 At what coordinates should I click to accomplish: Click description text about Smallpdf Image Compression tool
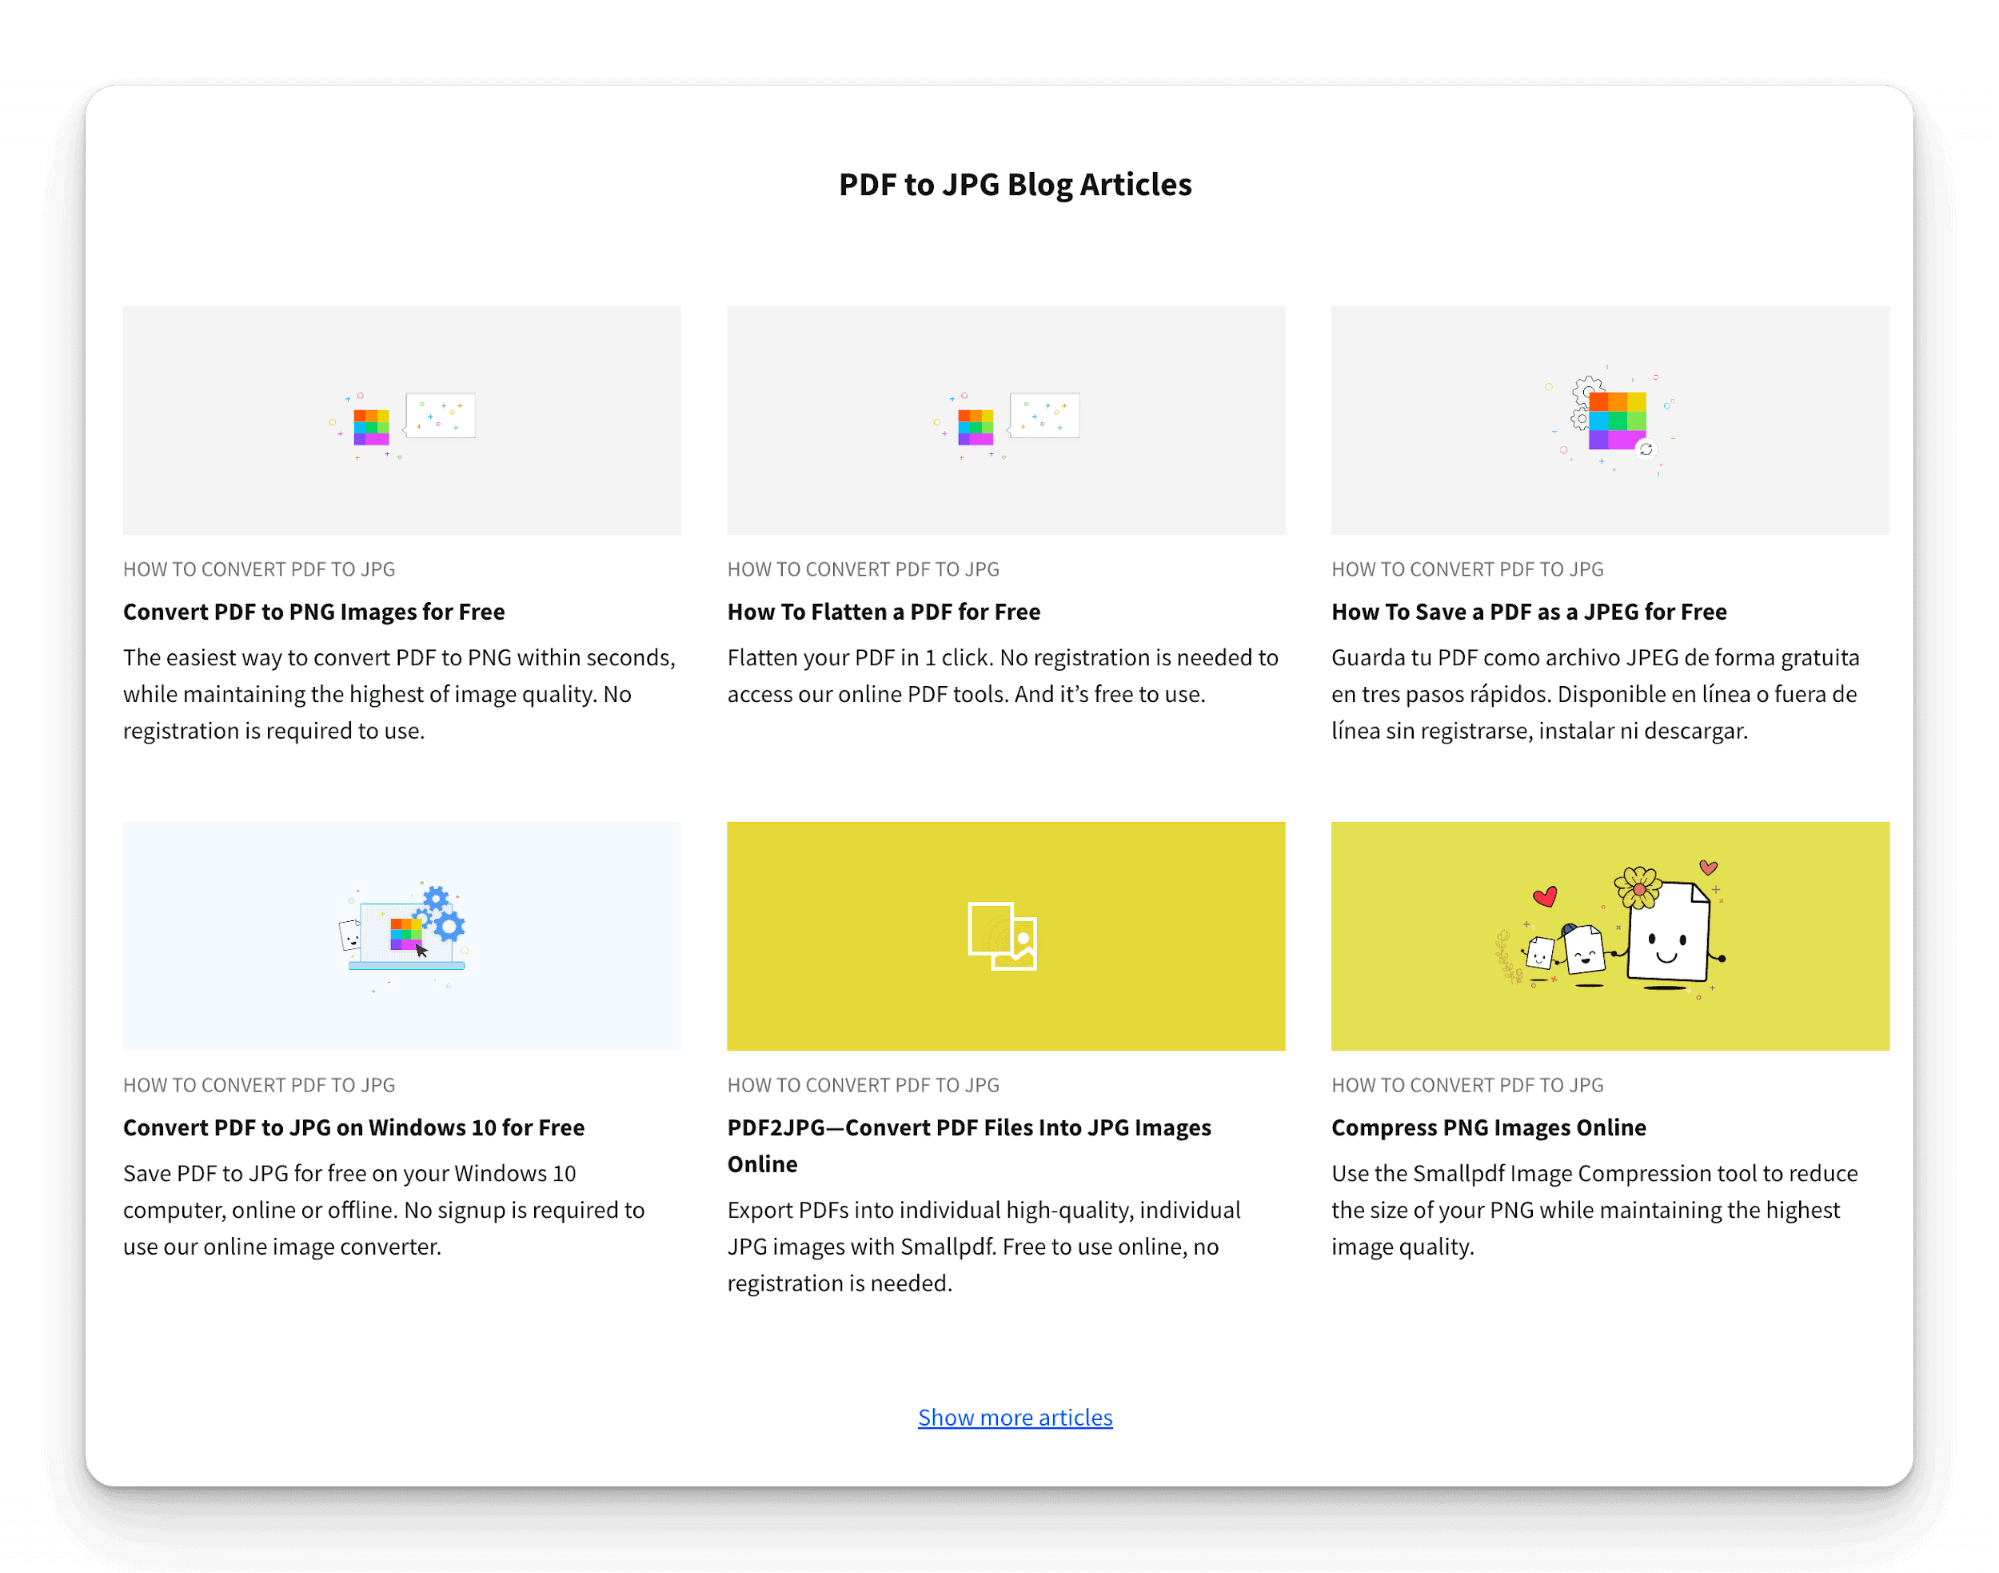(x=1594, y=1210)
